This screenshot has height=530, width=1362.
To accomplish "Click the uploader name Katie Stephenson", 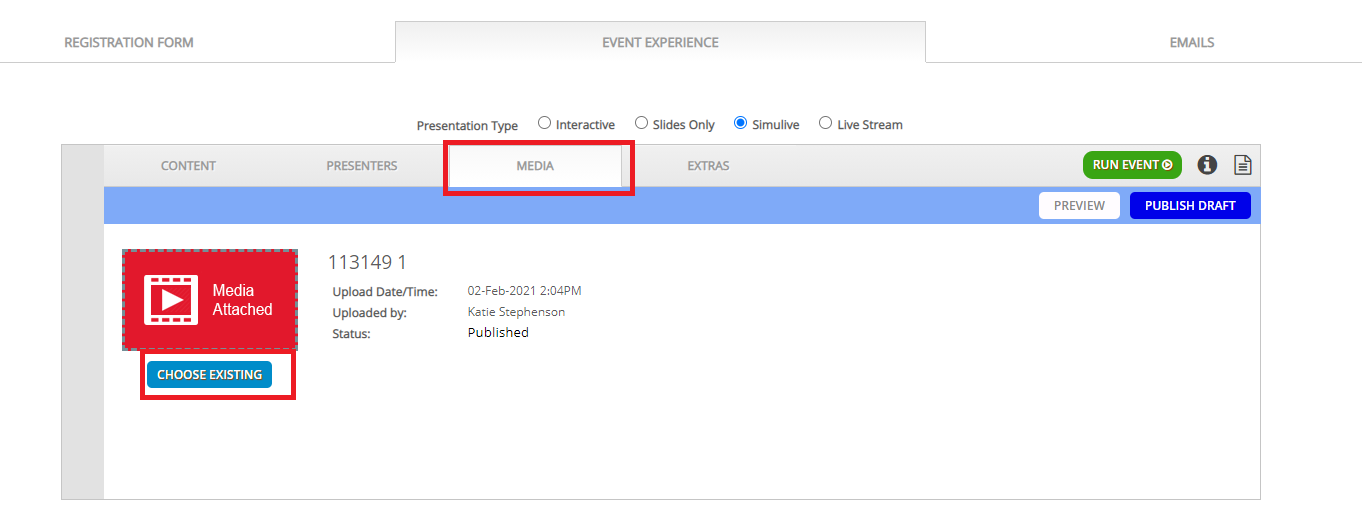I will pos(516,312).
